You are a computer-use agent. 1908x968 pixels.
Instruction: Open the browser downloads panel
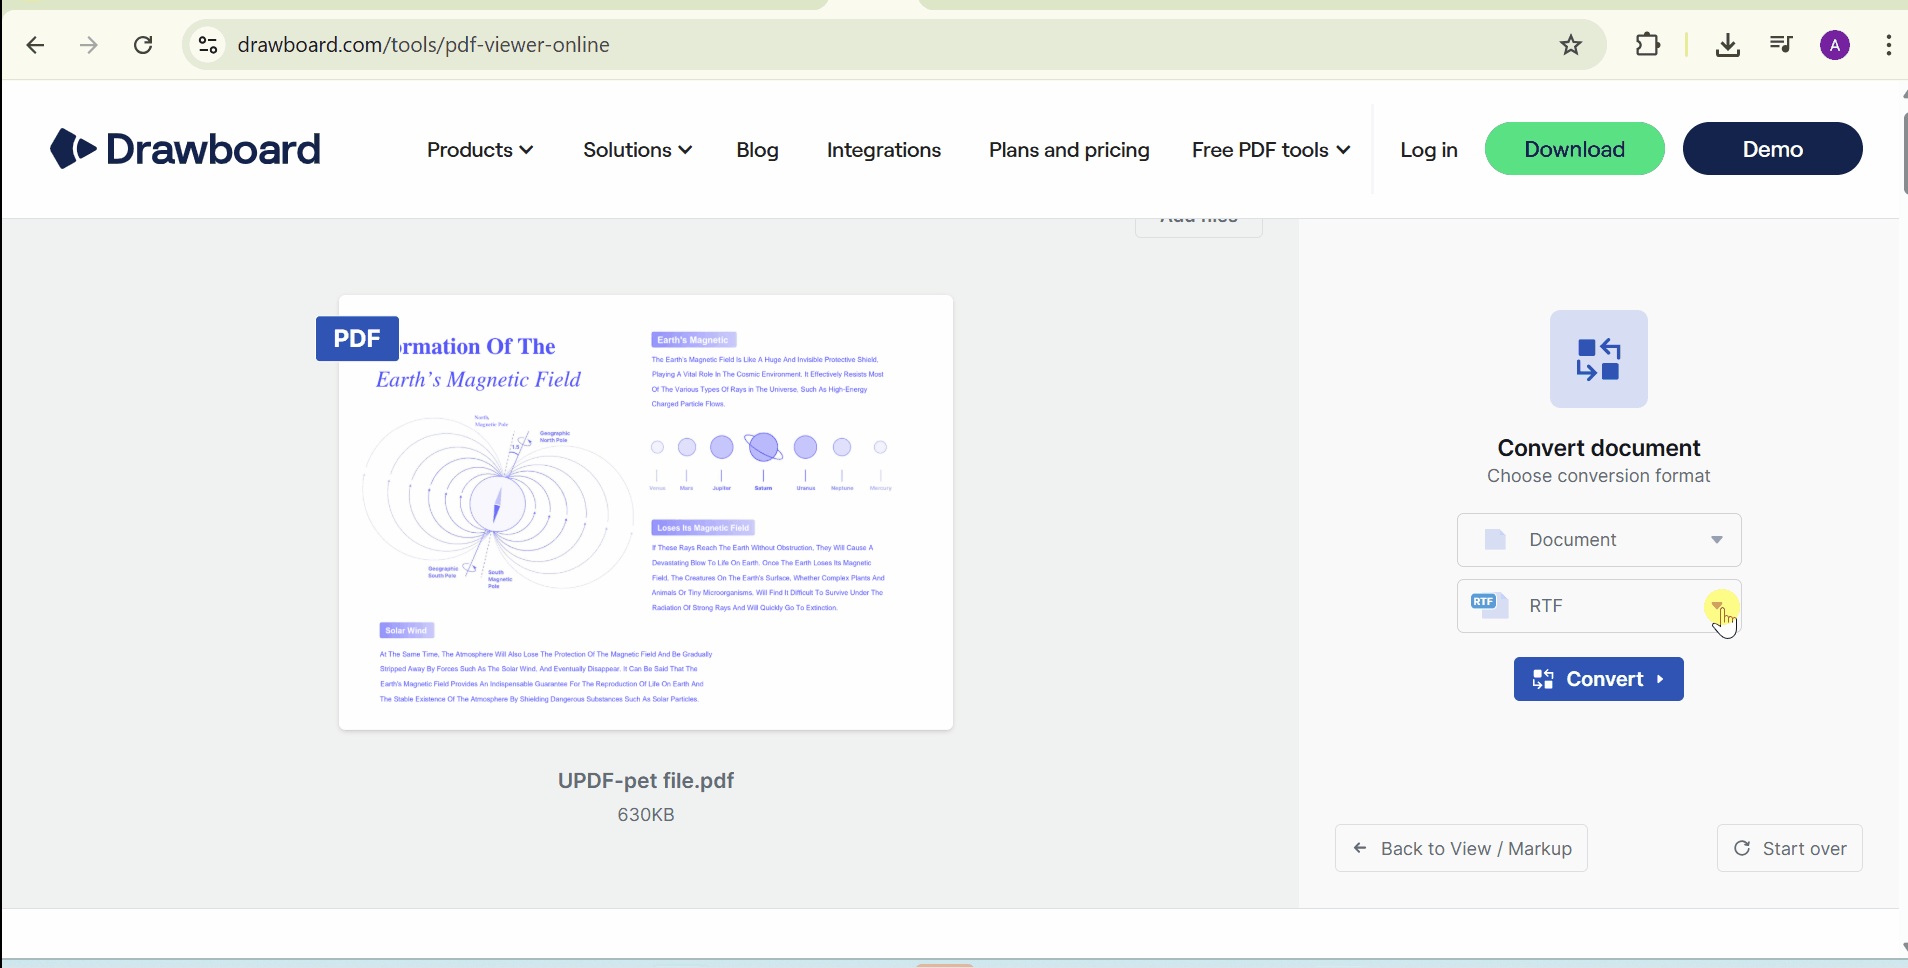pos(1727,45)
